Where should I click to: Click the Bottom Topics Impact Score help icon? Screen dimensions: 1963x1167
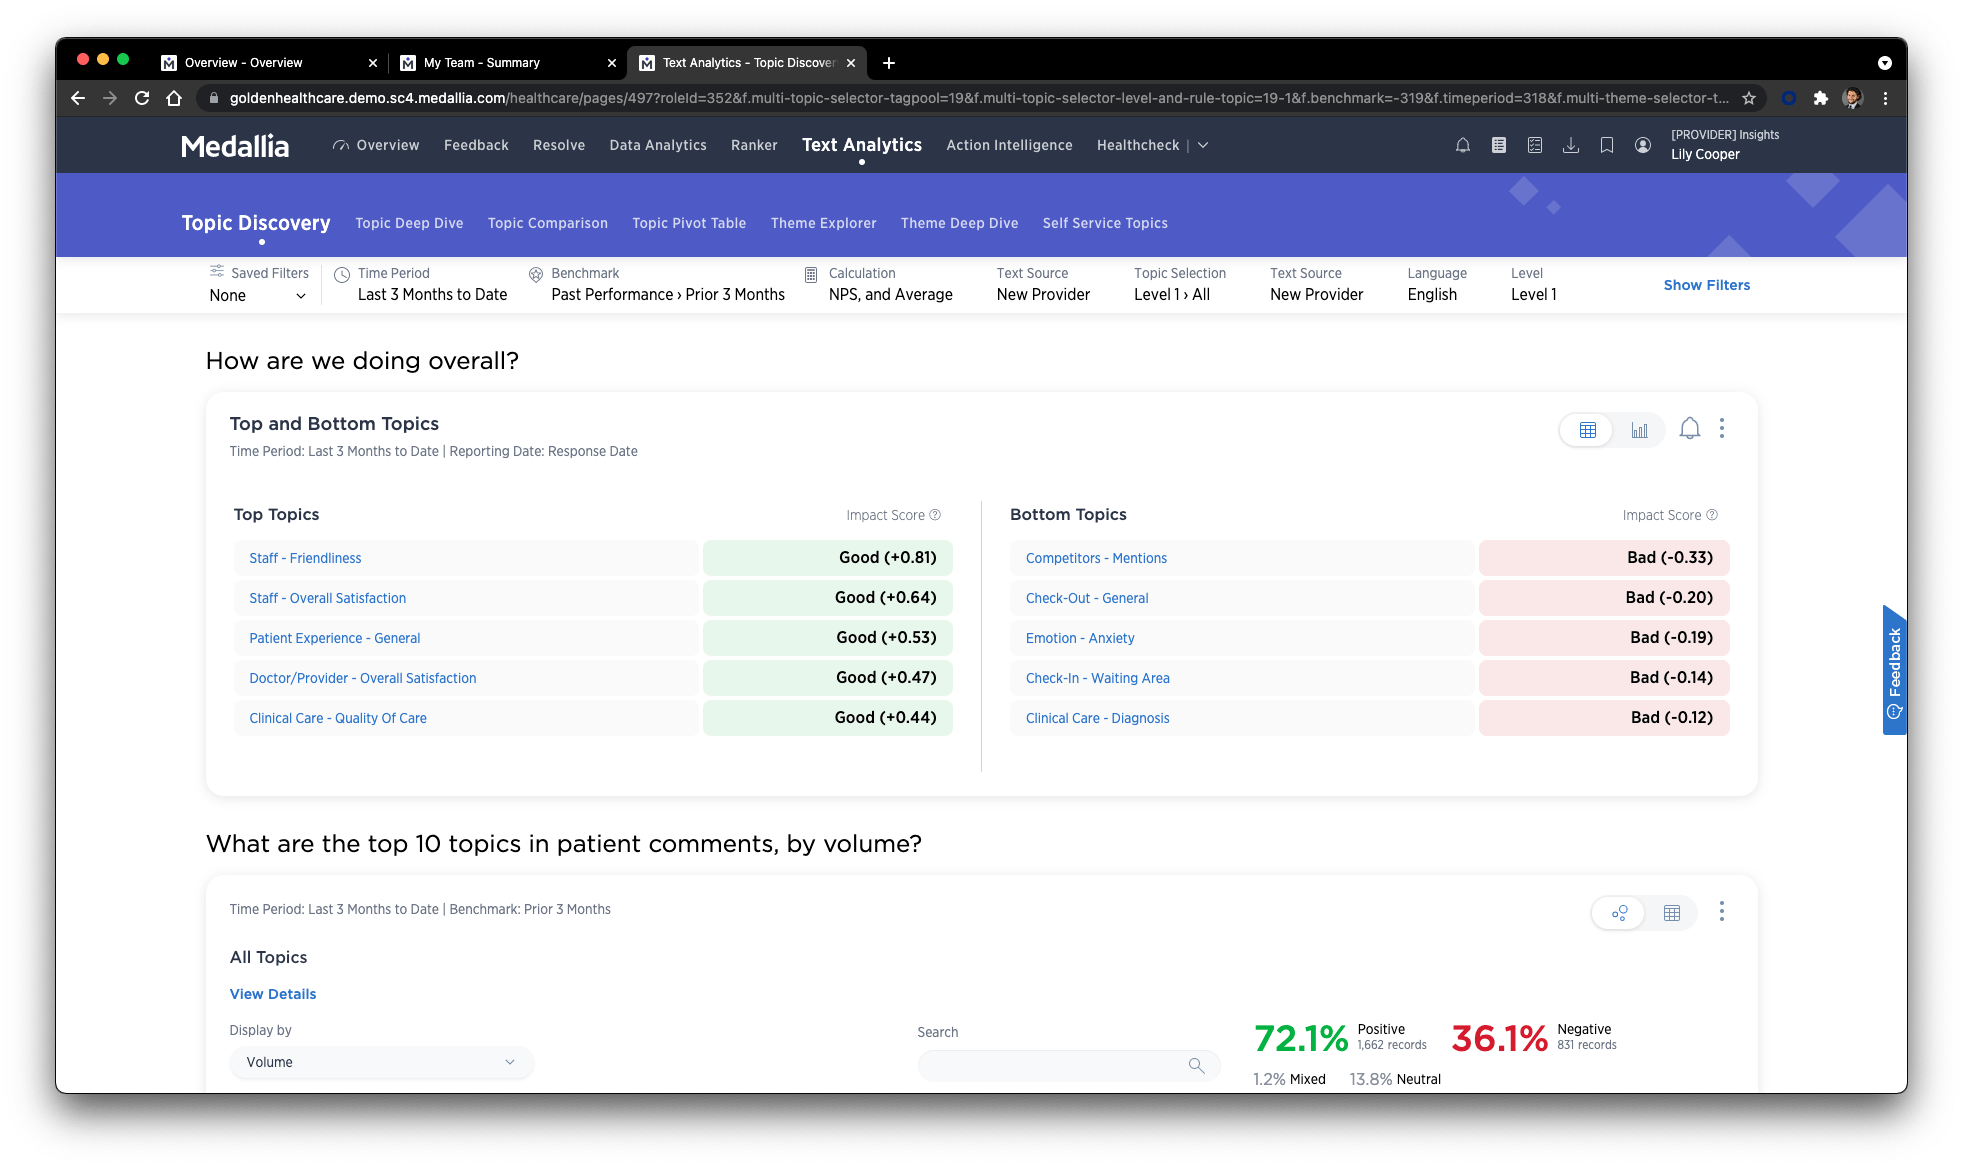[1711, 515]
